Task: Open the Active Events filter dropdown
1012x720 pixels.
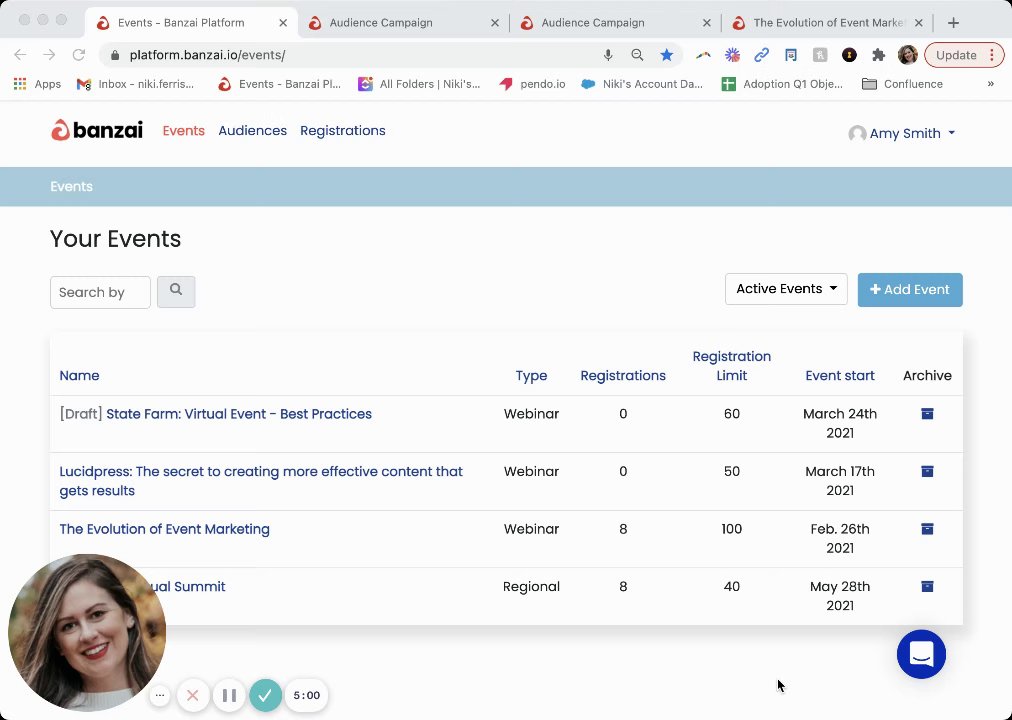Action: click(x=786, y=289)
